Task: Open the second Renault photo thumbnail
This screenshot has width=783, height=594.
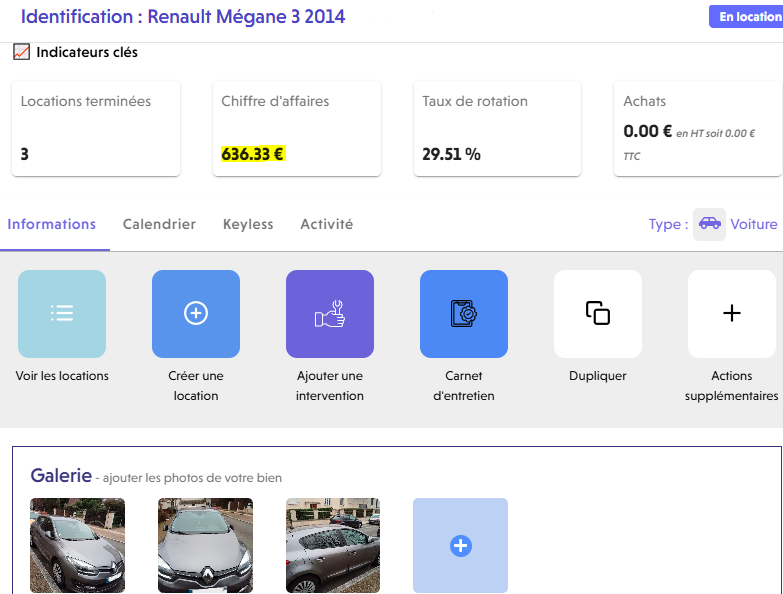Action: 205,545
